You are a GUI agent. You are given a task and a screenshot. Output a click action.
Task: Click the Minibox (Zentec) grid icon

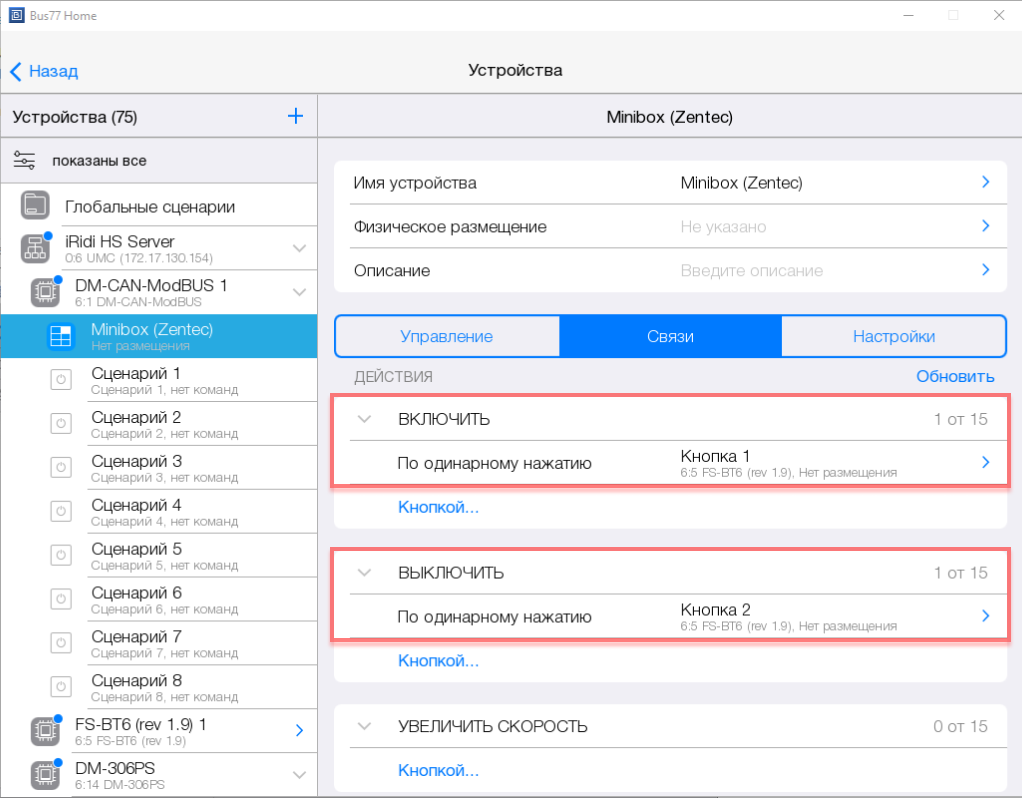tap(61, 337)
